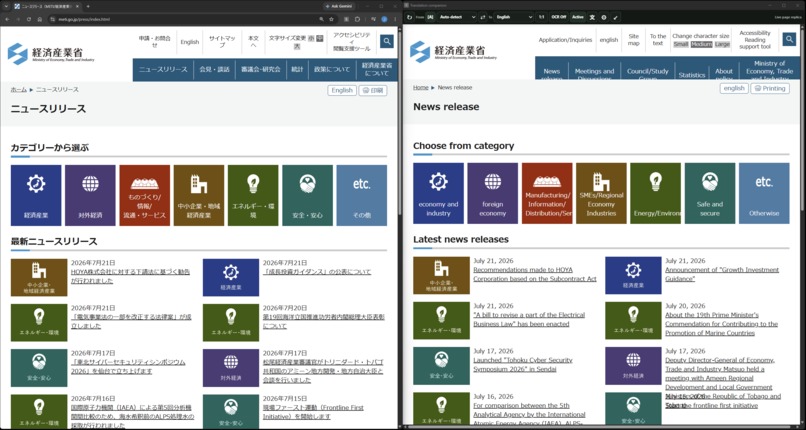Select 安全・安心 category tile
This screenshot has width=806, height=430.
coord(307,195)
